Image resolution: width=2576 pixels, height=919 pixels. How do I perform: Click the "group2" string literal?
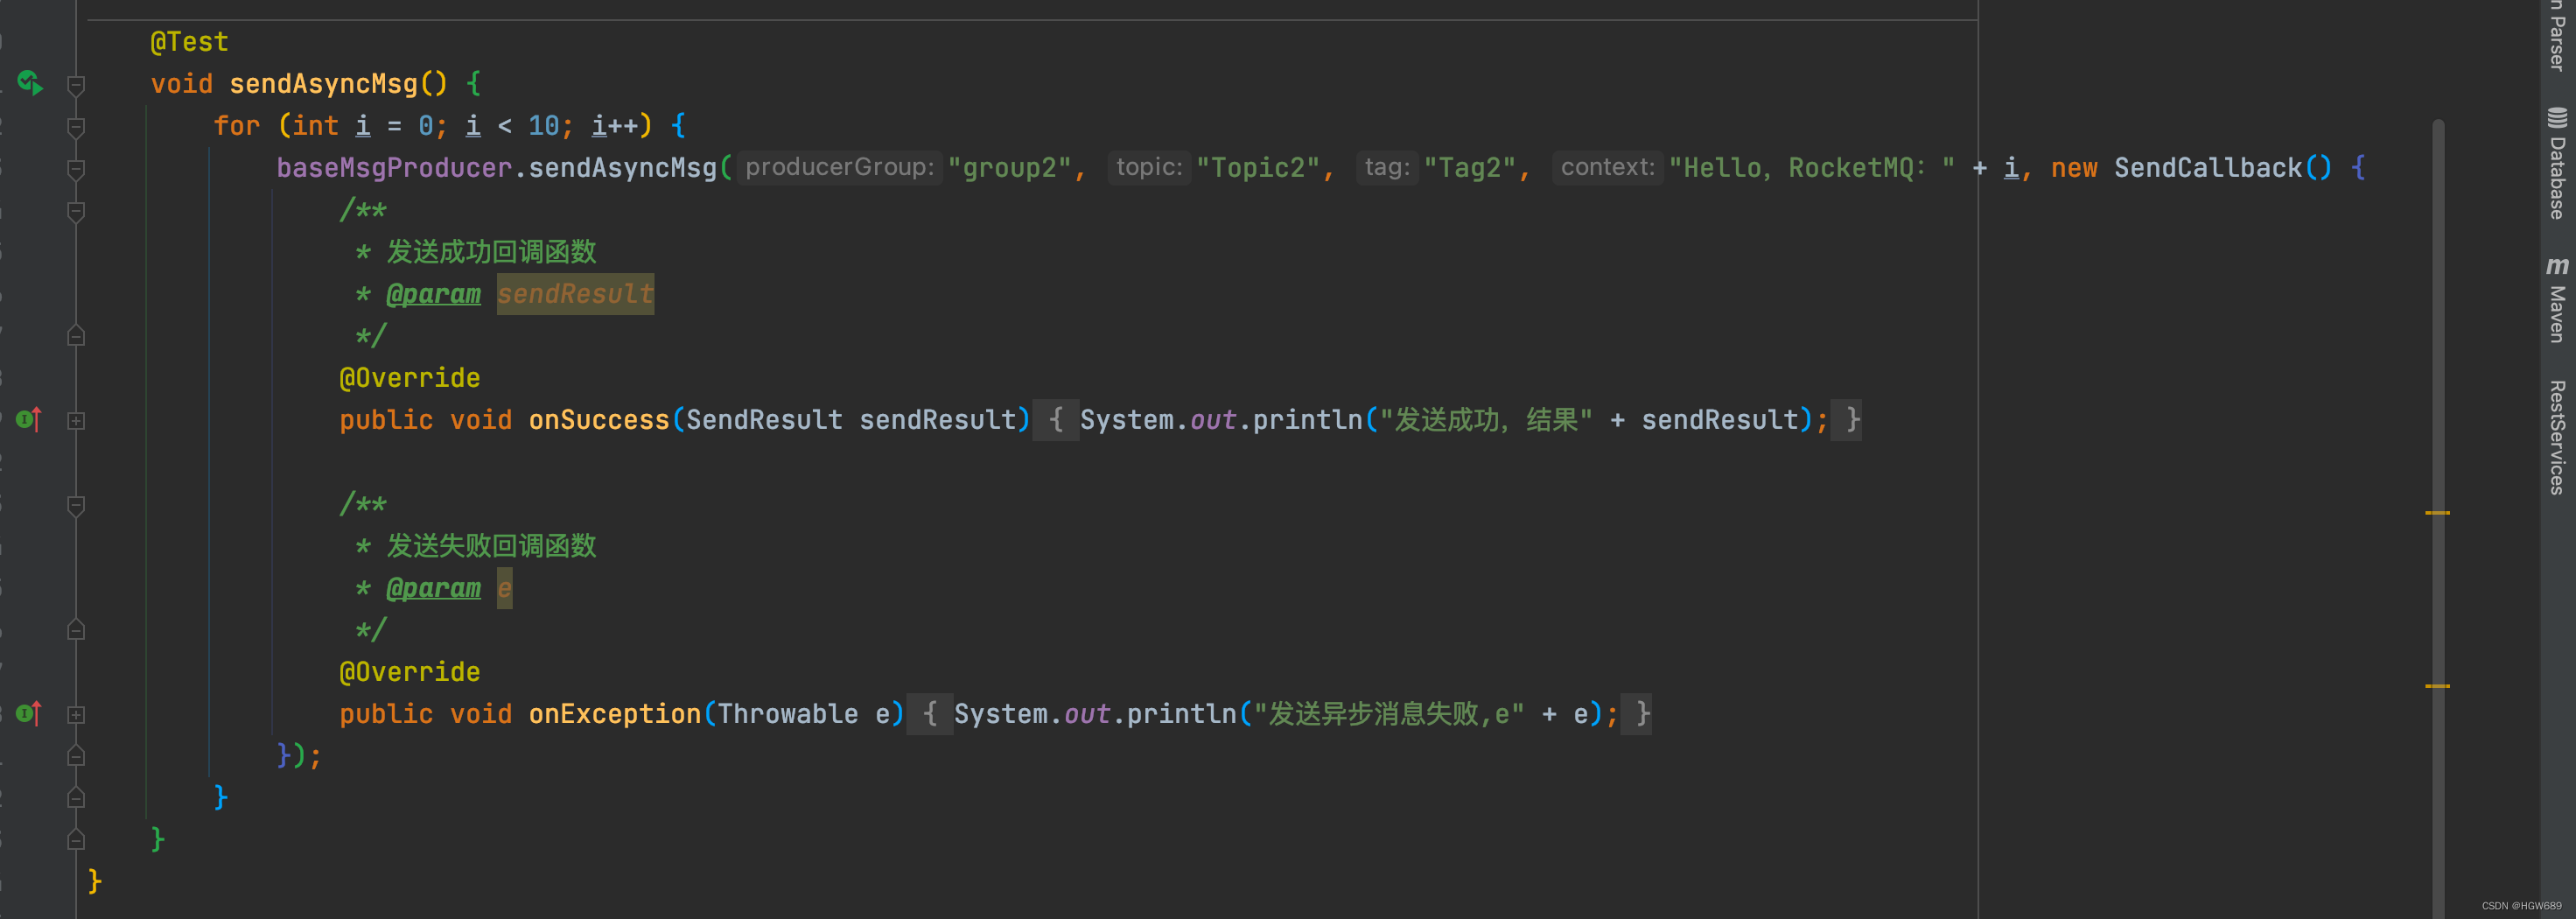[1010, 168]
